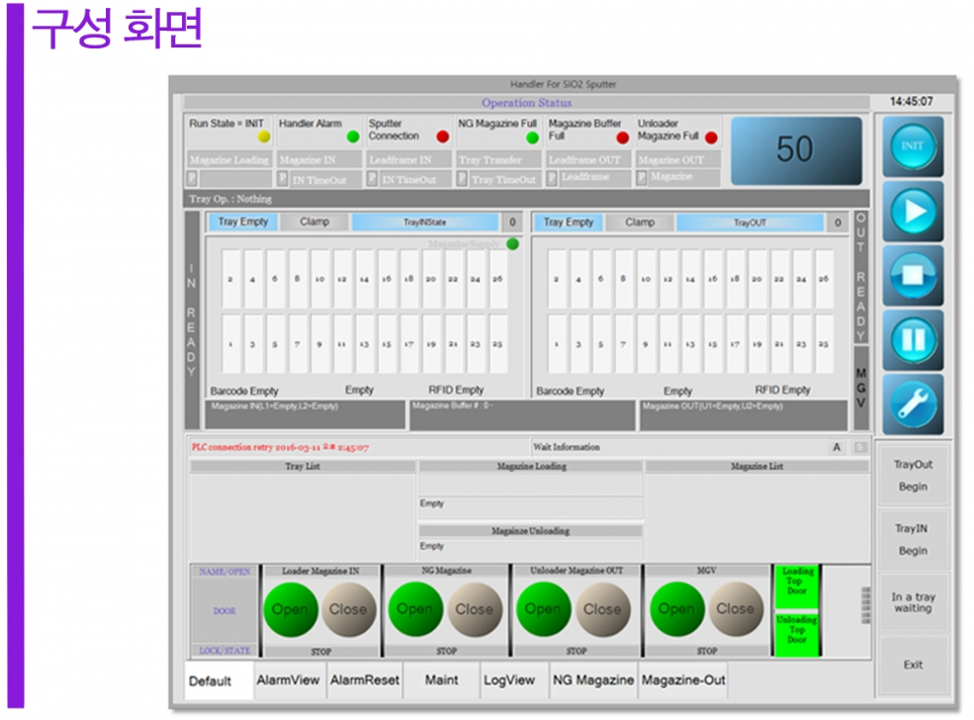Click the TrayOut Begin button
Screen dimensions: 974x720
(x=912, y=475)
